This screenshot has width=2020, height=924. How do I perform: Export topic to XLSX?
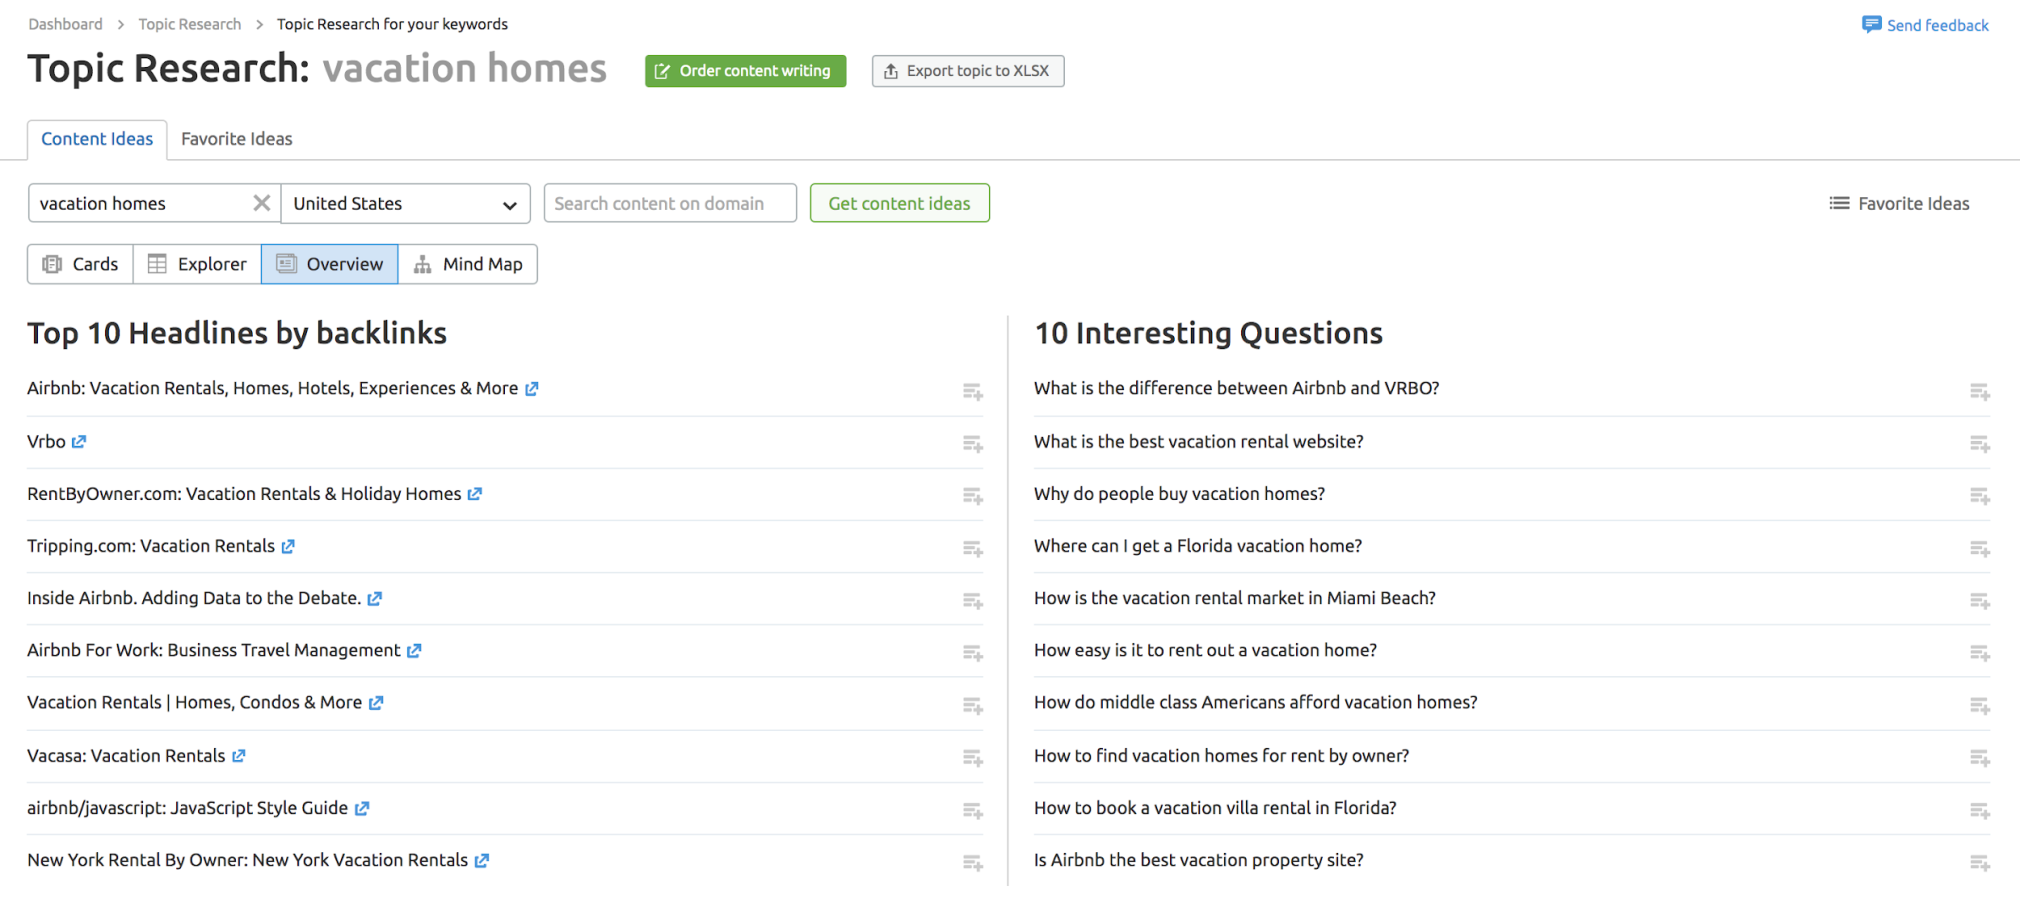(x=967, y=71)
